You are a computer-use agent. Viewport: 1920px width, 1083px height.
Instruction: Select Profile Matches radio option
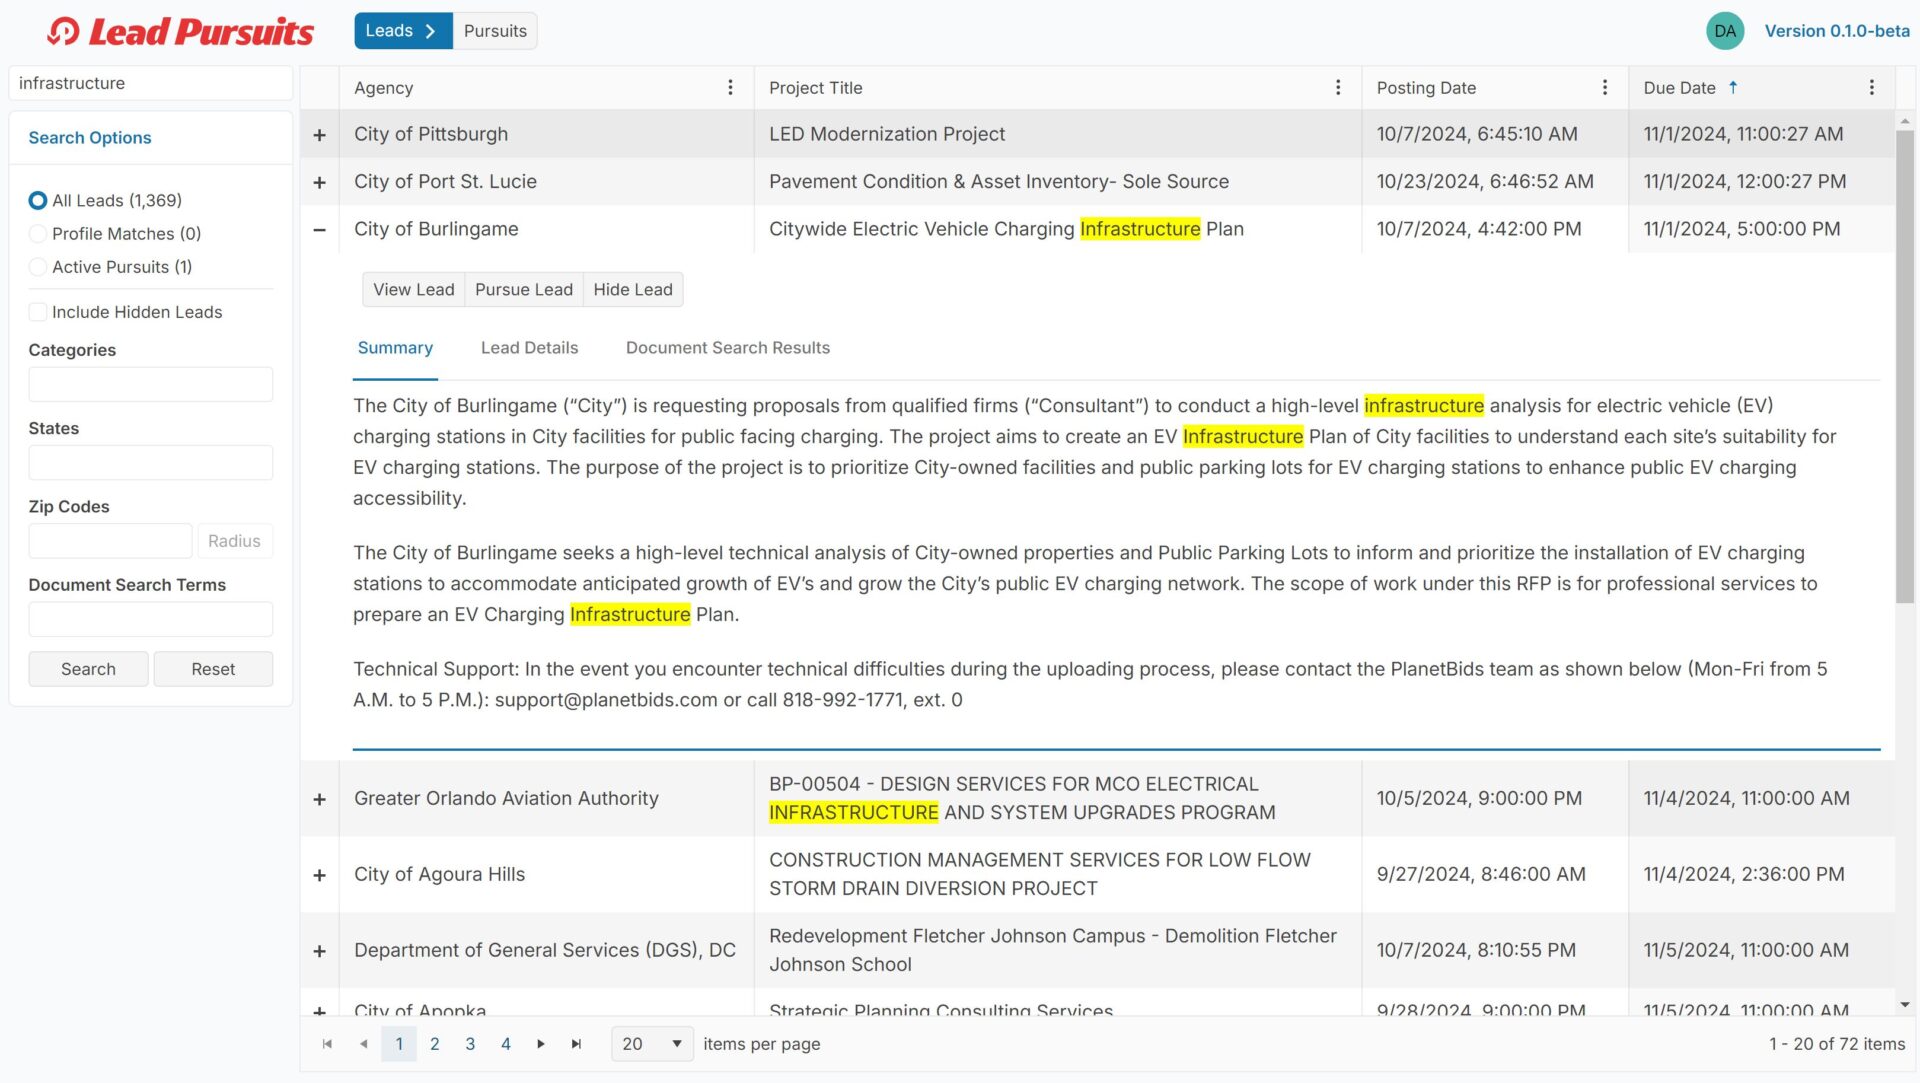point(38,234)
